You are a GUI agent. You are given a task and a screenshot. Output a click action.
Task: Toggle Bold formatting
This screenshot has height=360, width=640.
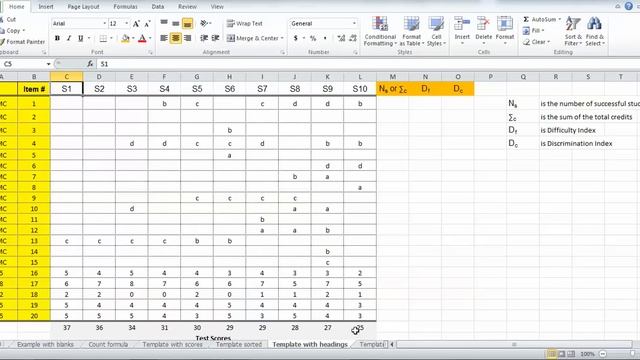57,38
